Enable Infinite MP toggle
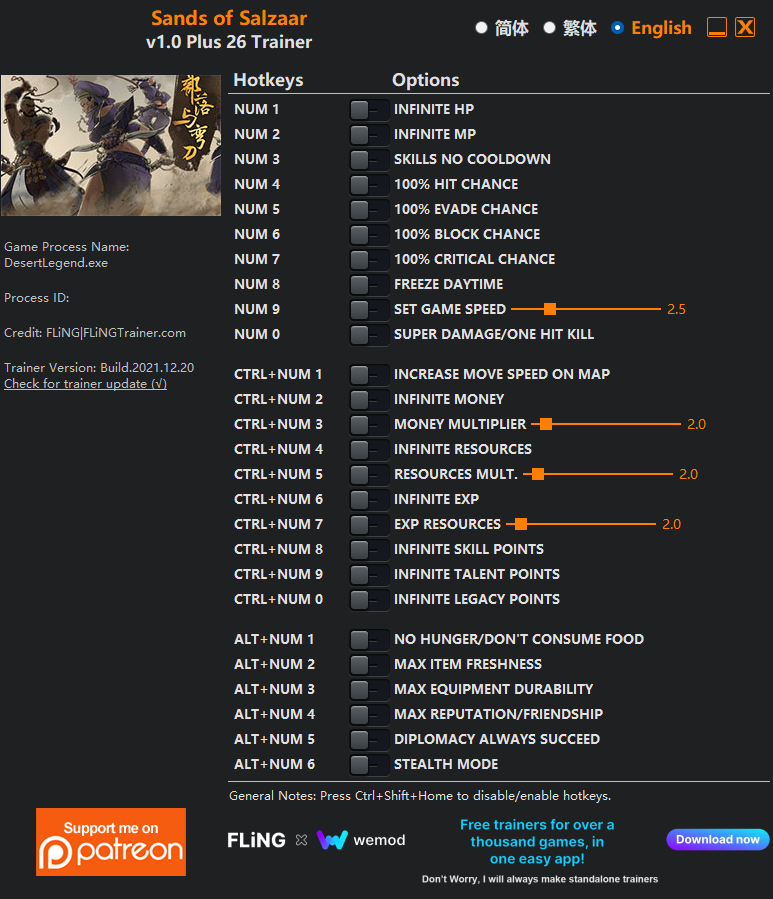The image size is (773, 899). 369,135
